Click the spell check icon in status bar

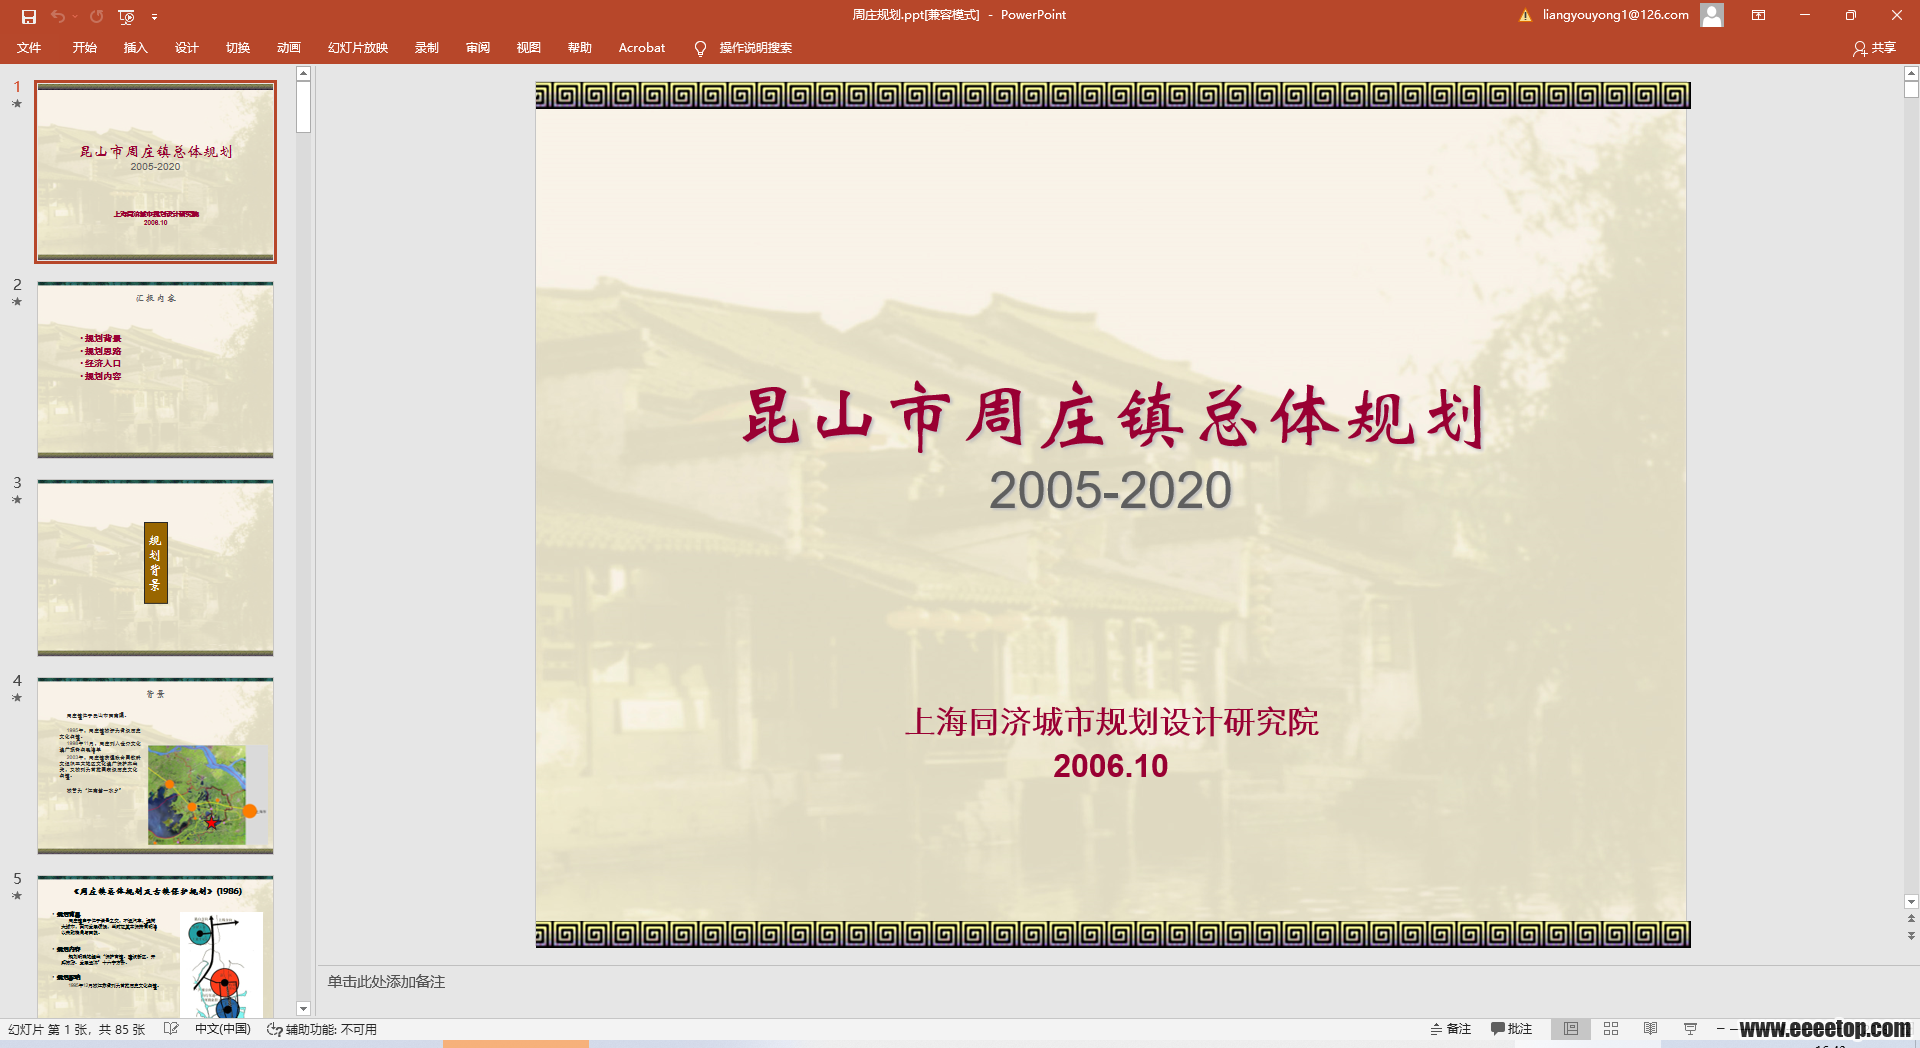[x=171, y=1029]
